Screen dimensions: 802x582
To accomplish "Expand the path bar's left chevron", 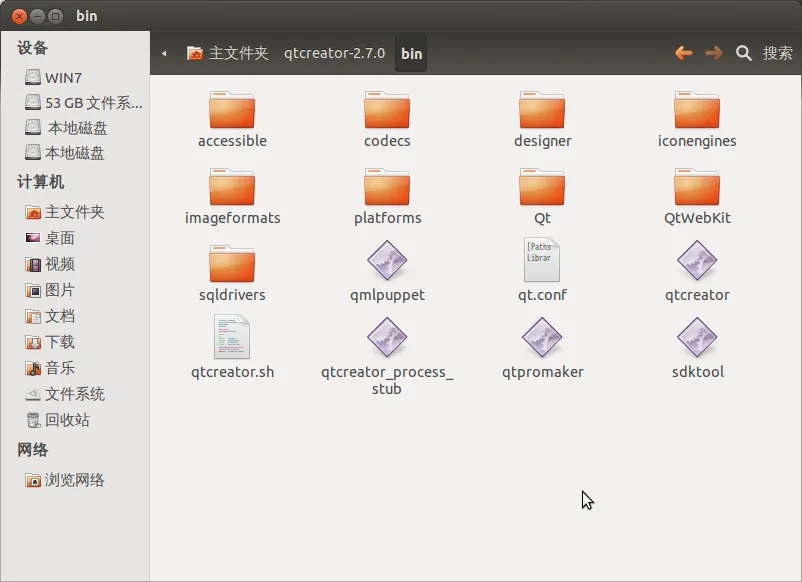I will pyautogui.click(x=164, y=53).
